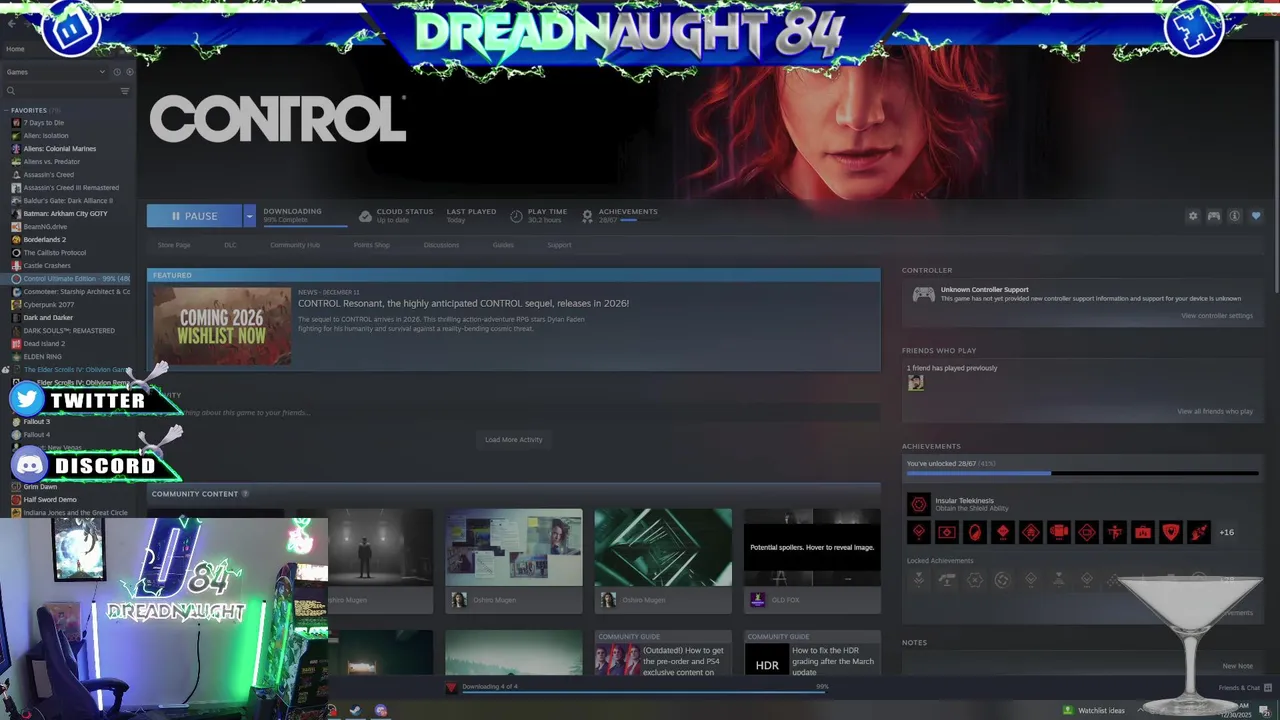Select Alien: Isolation in library
Image resolution: width=1280 pixels, height=720 pixels.
pos(46,136)
